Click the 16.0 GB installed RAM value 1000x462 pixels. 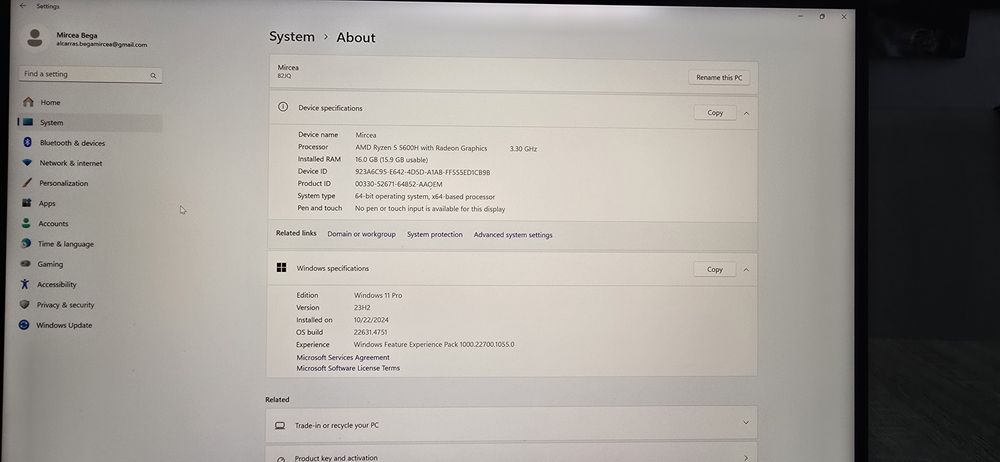(x=391, y=160)
